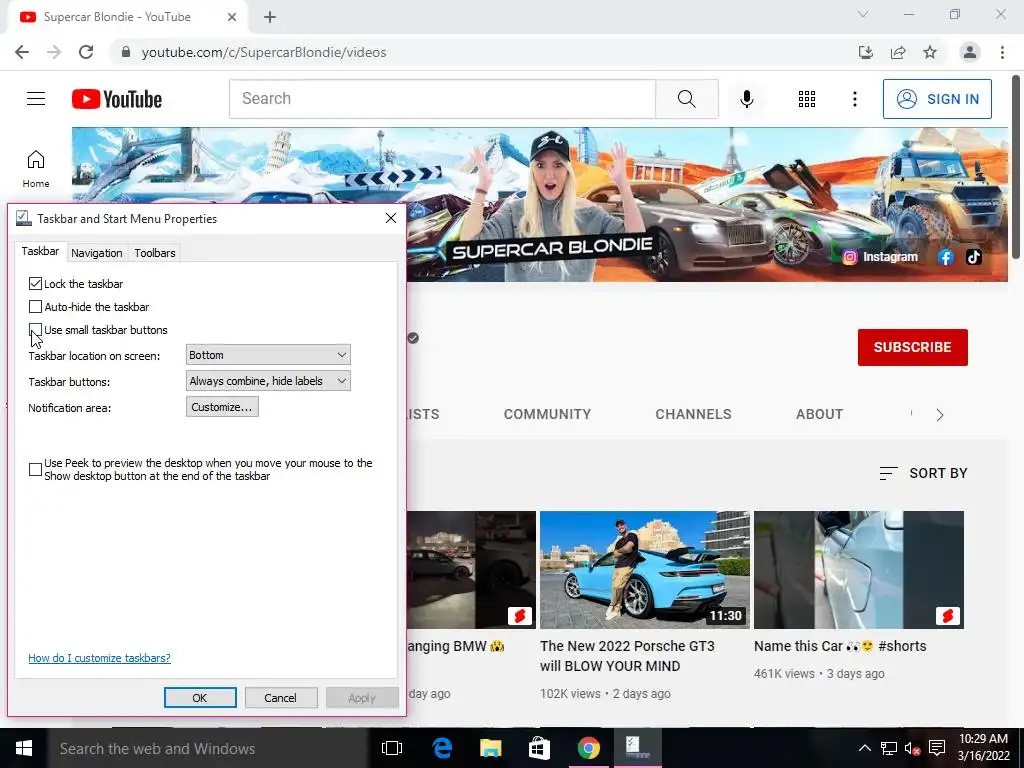Click Customize notification area button
Screen dimensions: 1024x768
(x=222, y=407)
